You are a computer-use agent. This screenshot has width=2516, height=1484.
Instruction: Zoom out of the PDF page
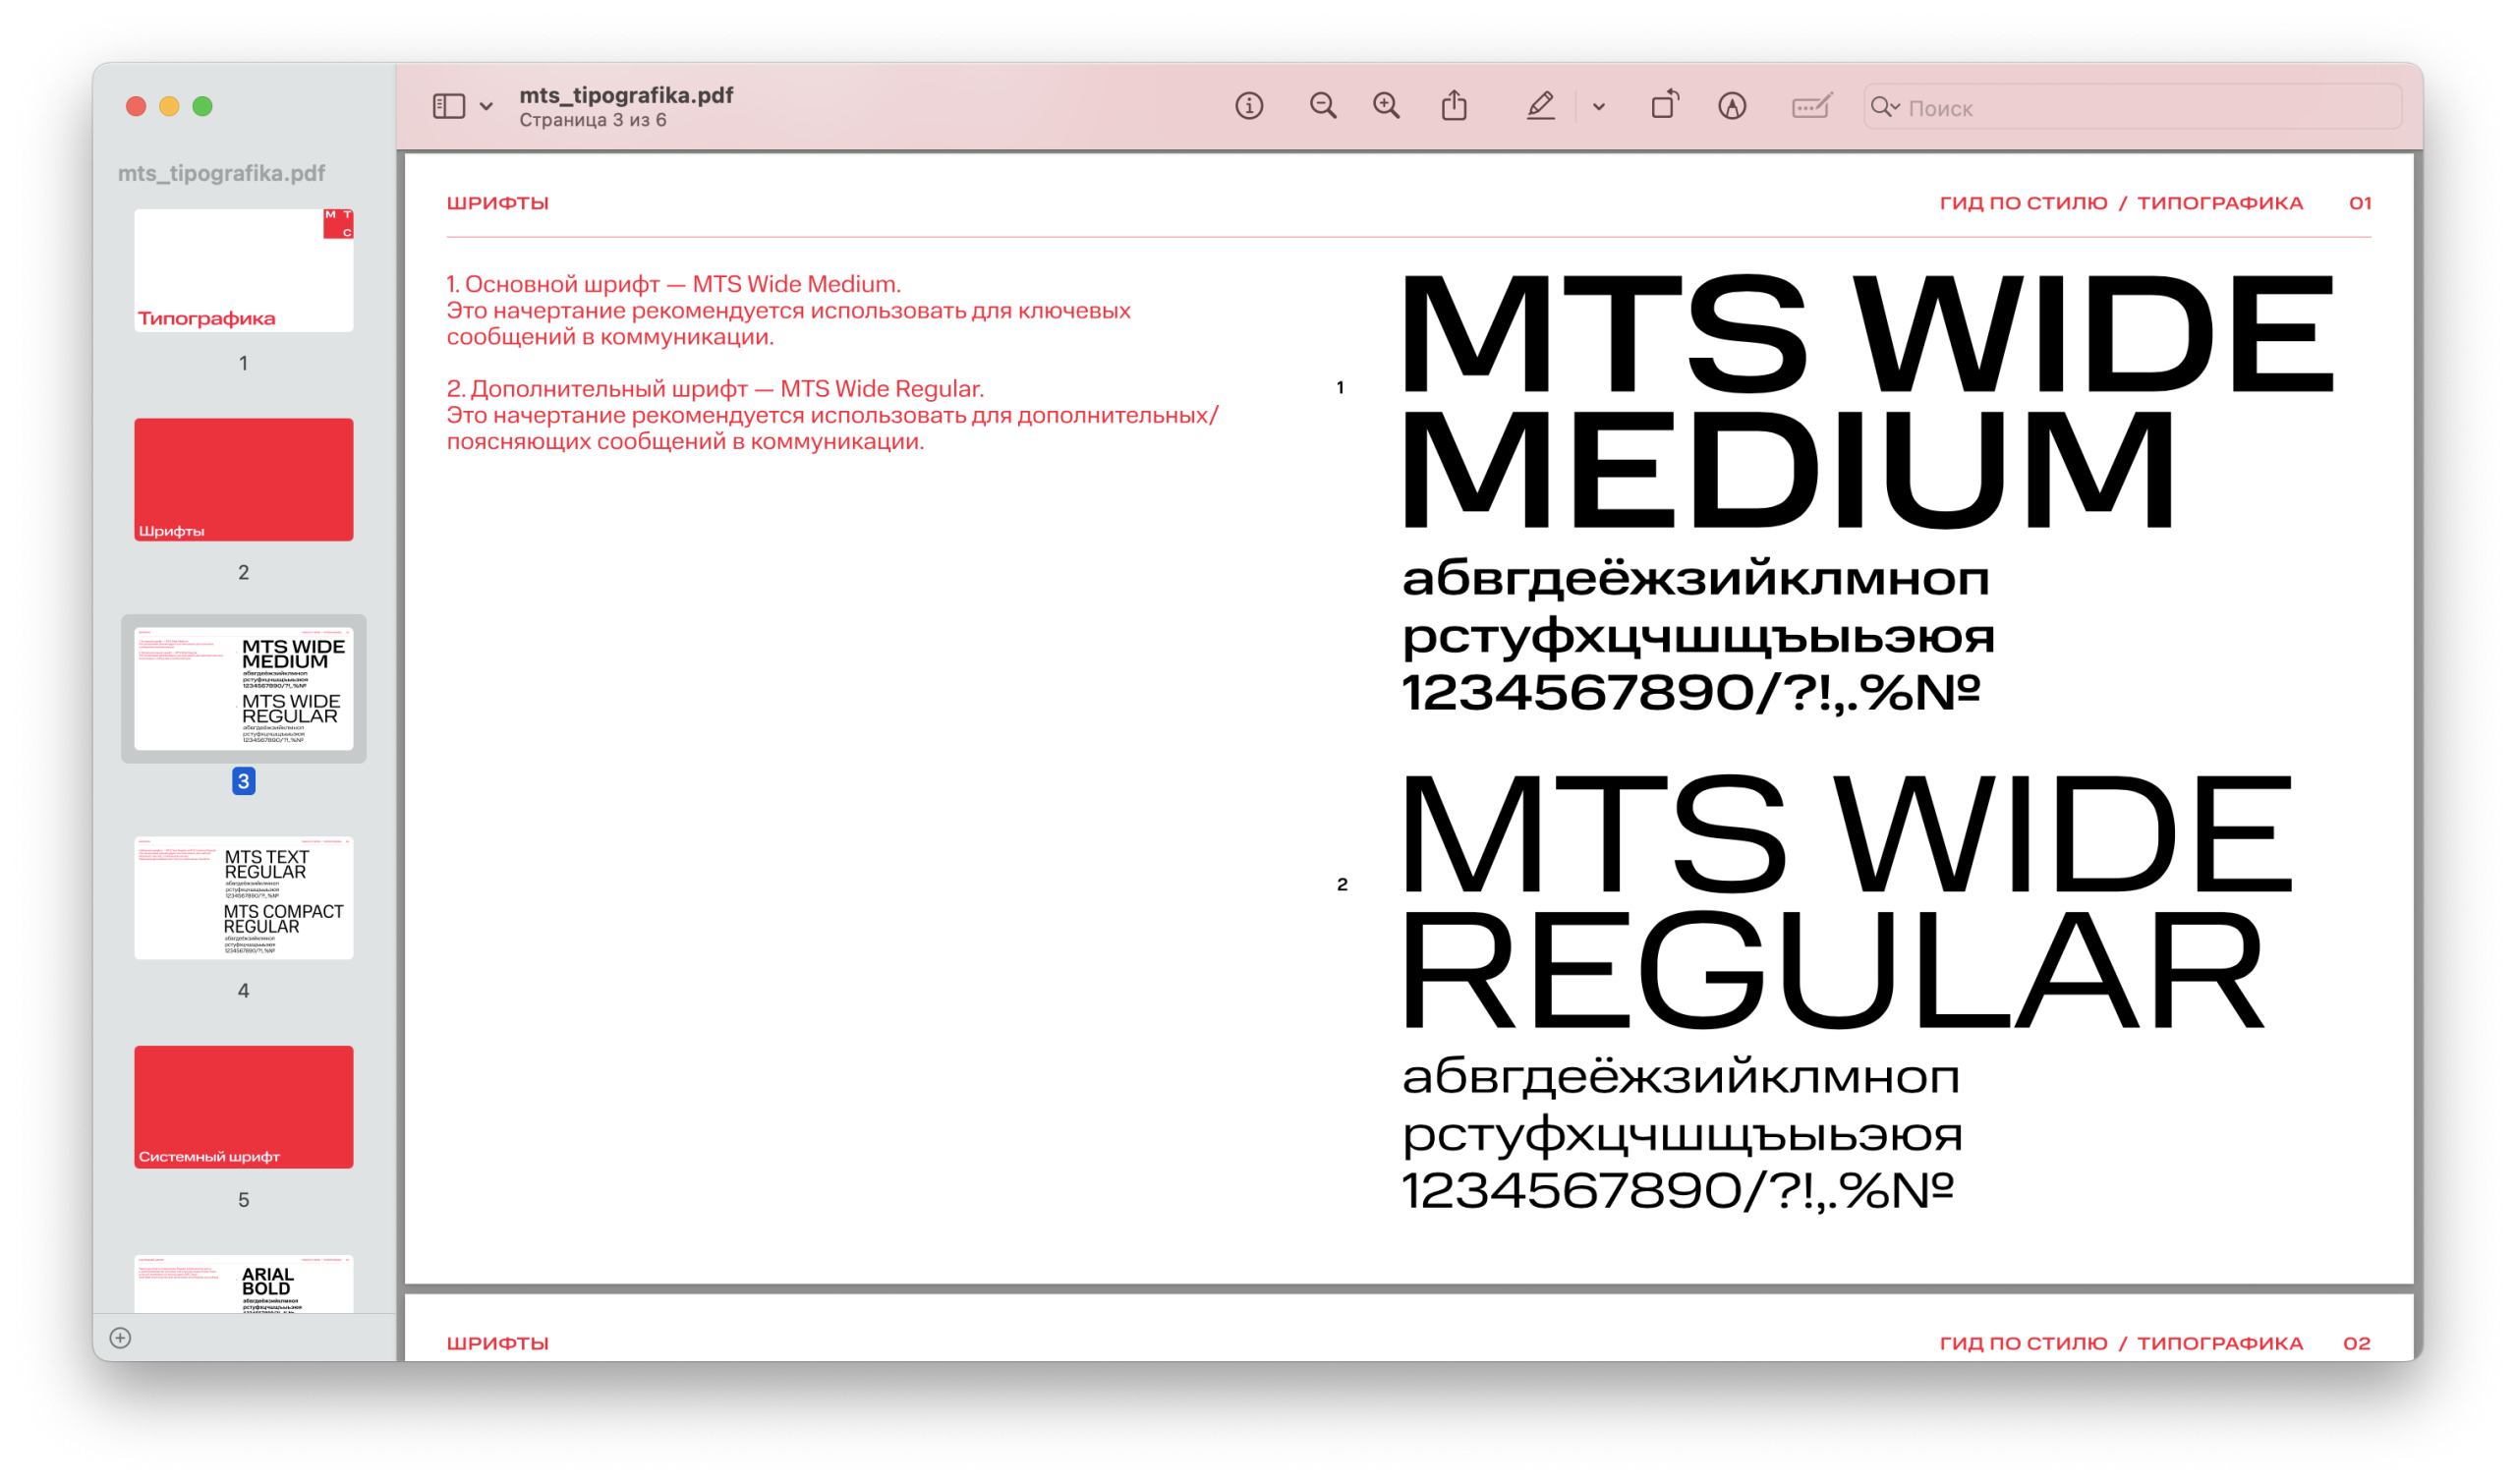pyautogui.click(x=1322, y=106)
